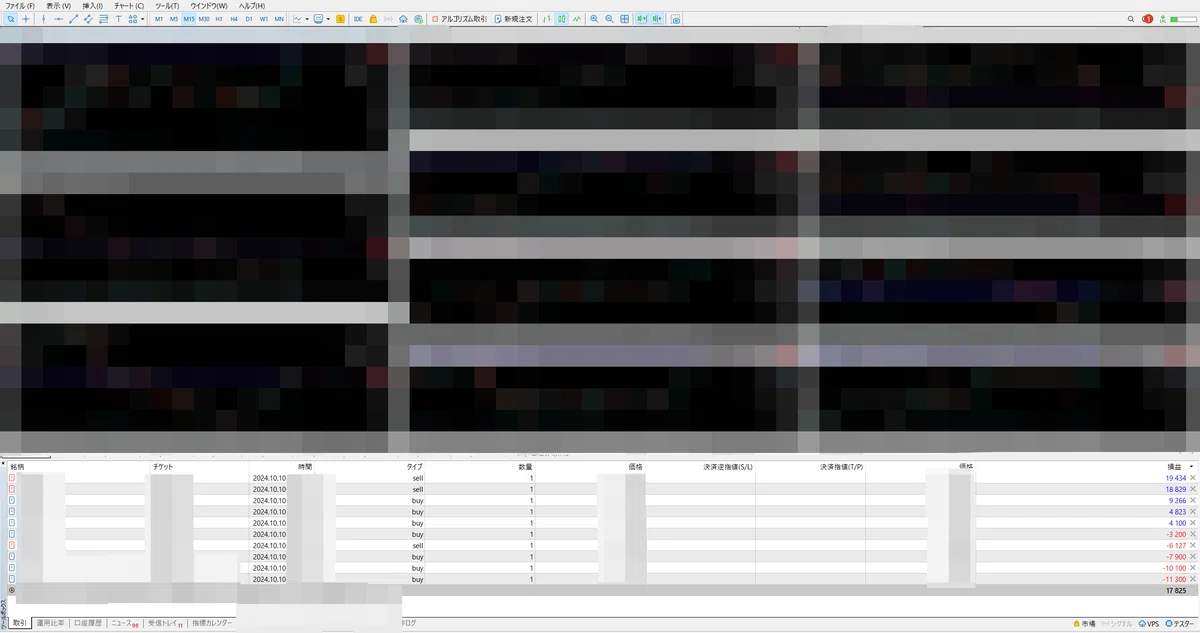This screenshot has height=633, width=1200.
Task: Switch to the 口座履歴 tab
Action: click(88, 623)
